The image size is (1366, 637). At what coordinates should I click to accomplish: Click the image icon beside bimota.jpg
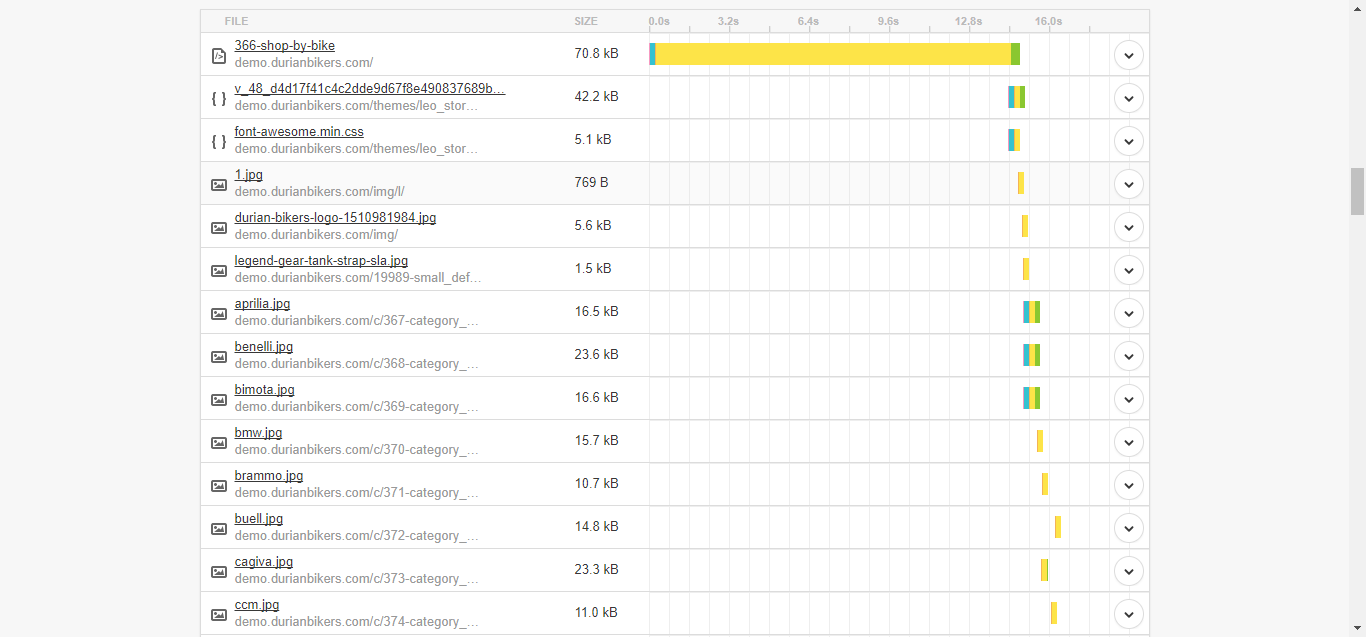coord(219,400)
